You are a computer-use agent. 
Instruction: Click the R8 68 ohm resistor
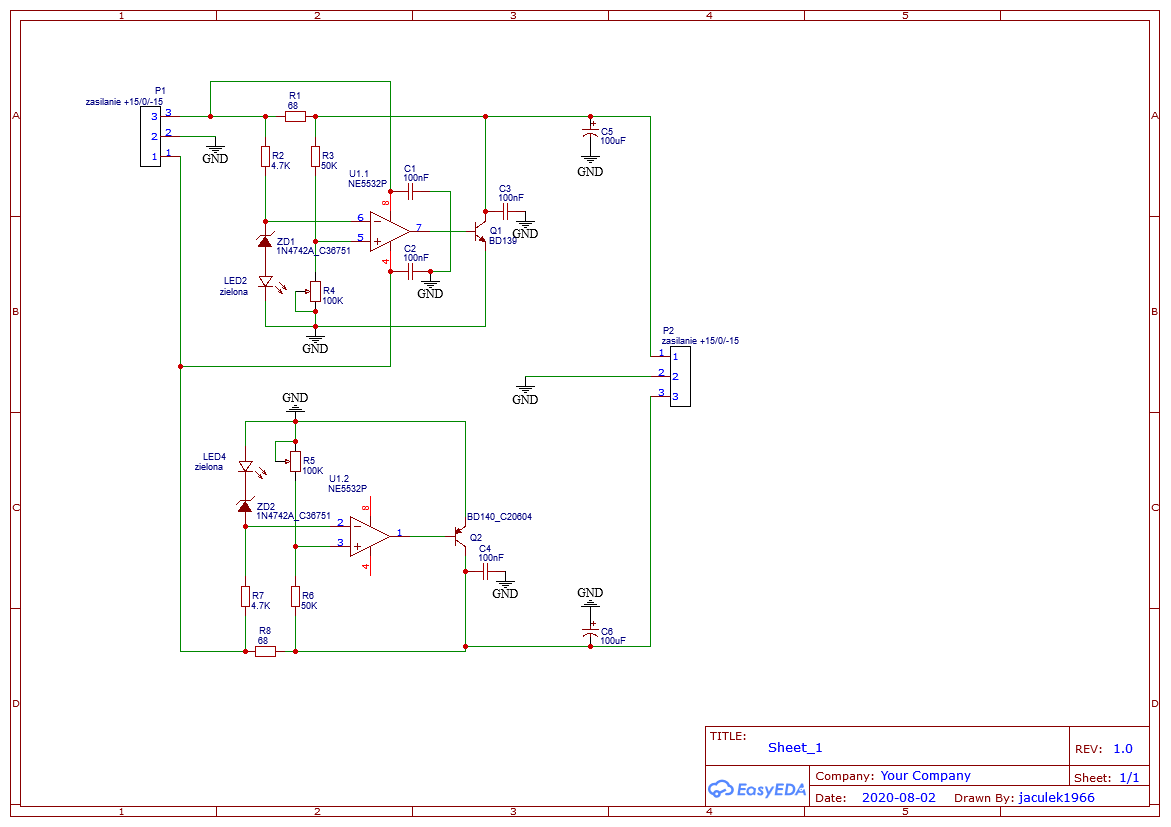click(265, 651)
